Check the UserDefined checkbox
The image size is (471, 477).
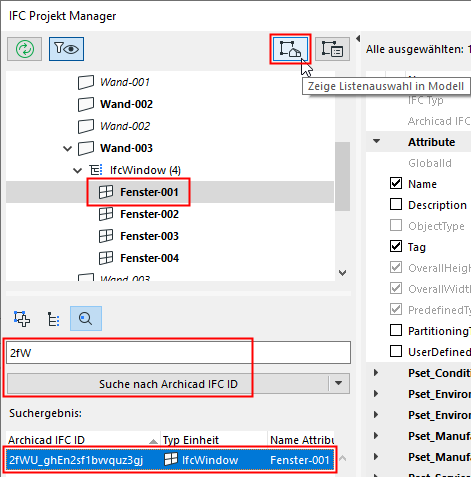396,351
